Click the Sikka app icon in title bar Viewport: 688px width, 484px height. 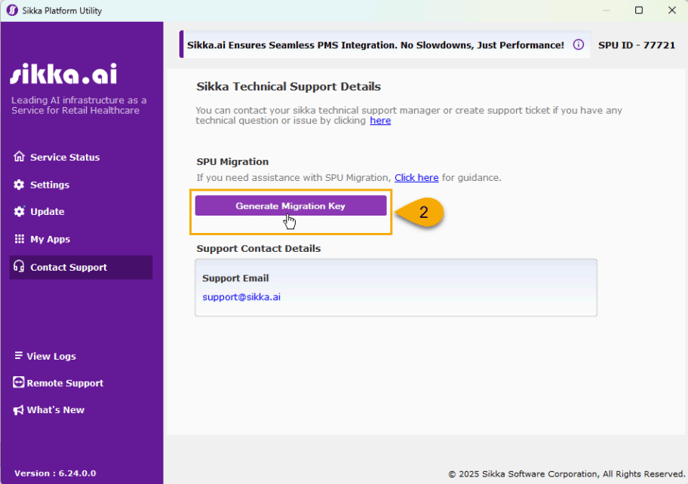11,10
